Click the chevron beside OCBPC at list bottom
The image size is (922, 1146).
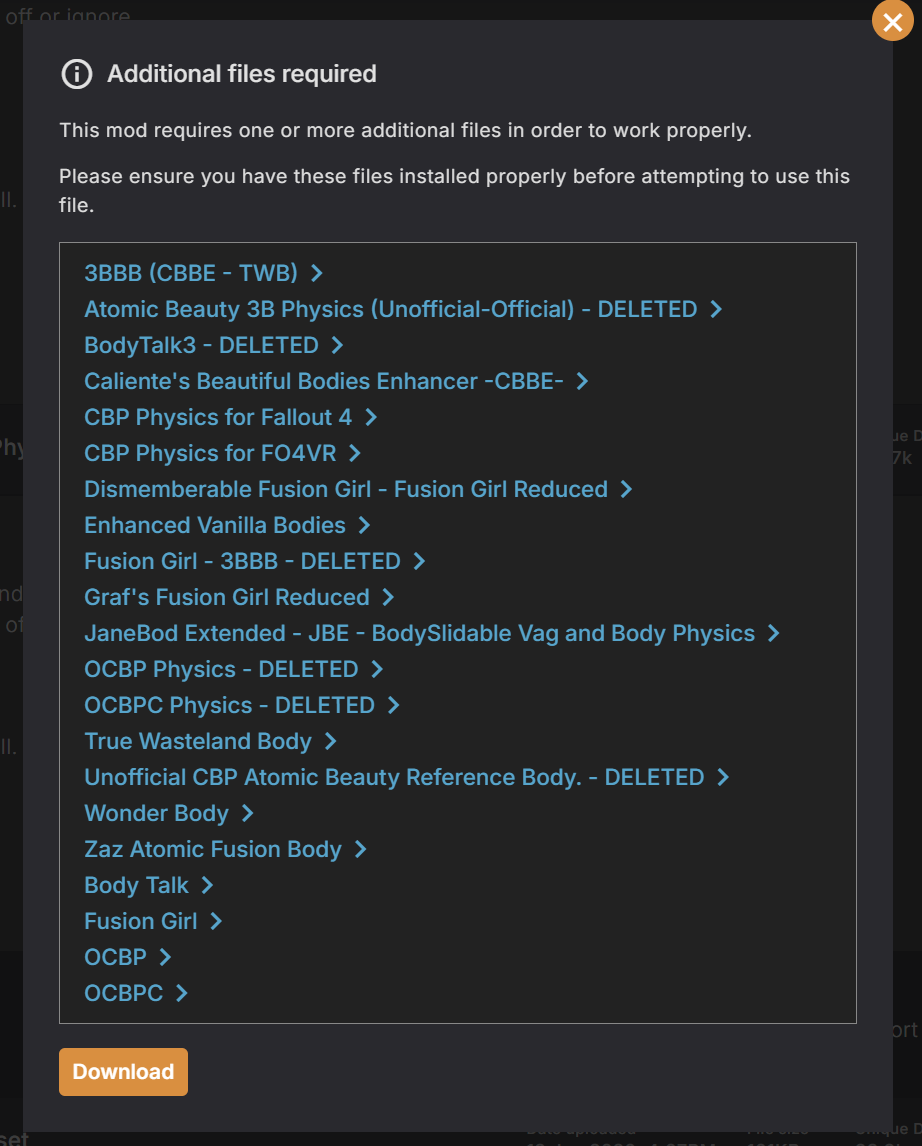[182, 993]
